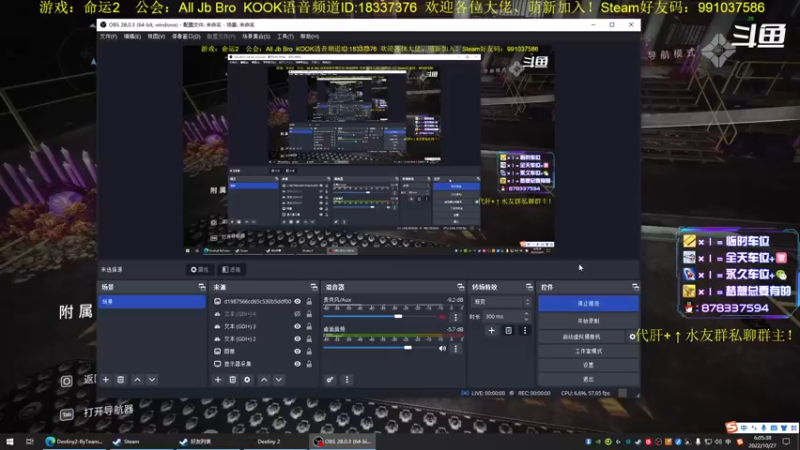Open the 场景集合(S) menu
Viewport: 800px width, 450px height.
click(x=256, y=37)
